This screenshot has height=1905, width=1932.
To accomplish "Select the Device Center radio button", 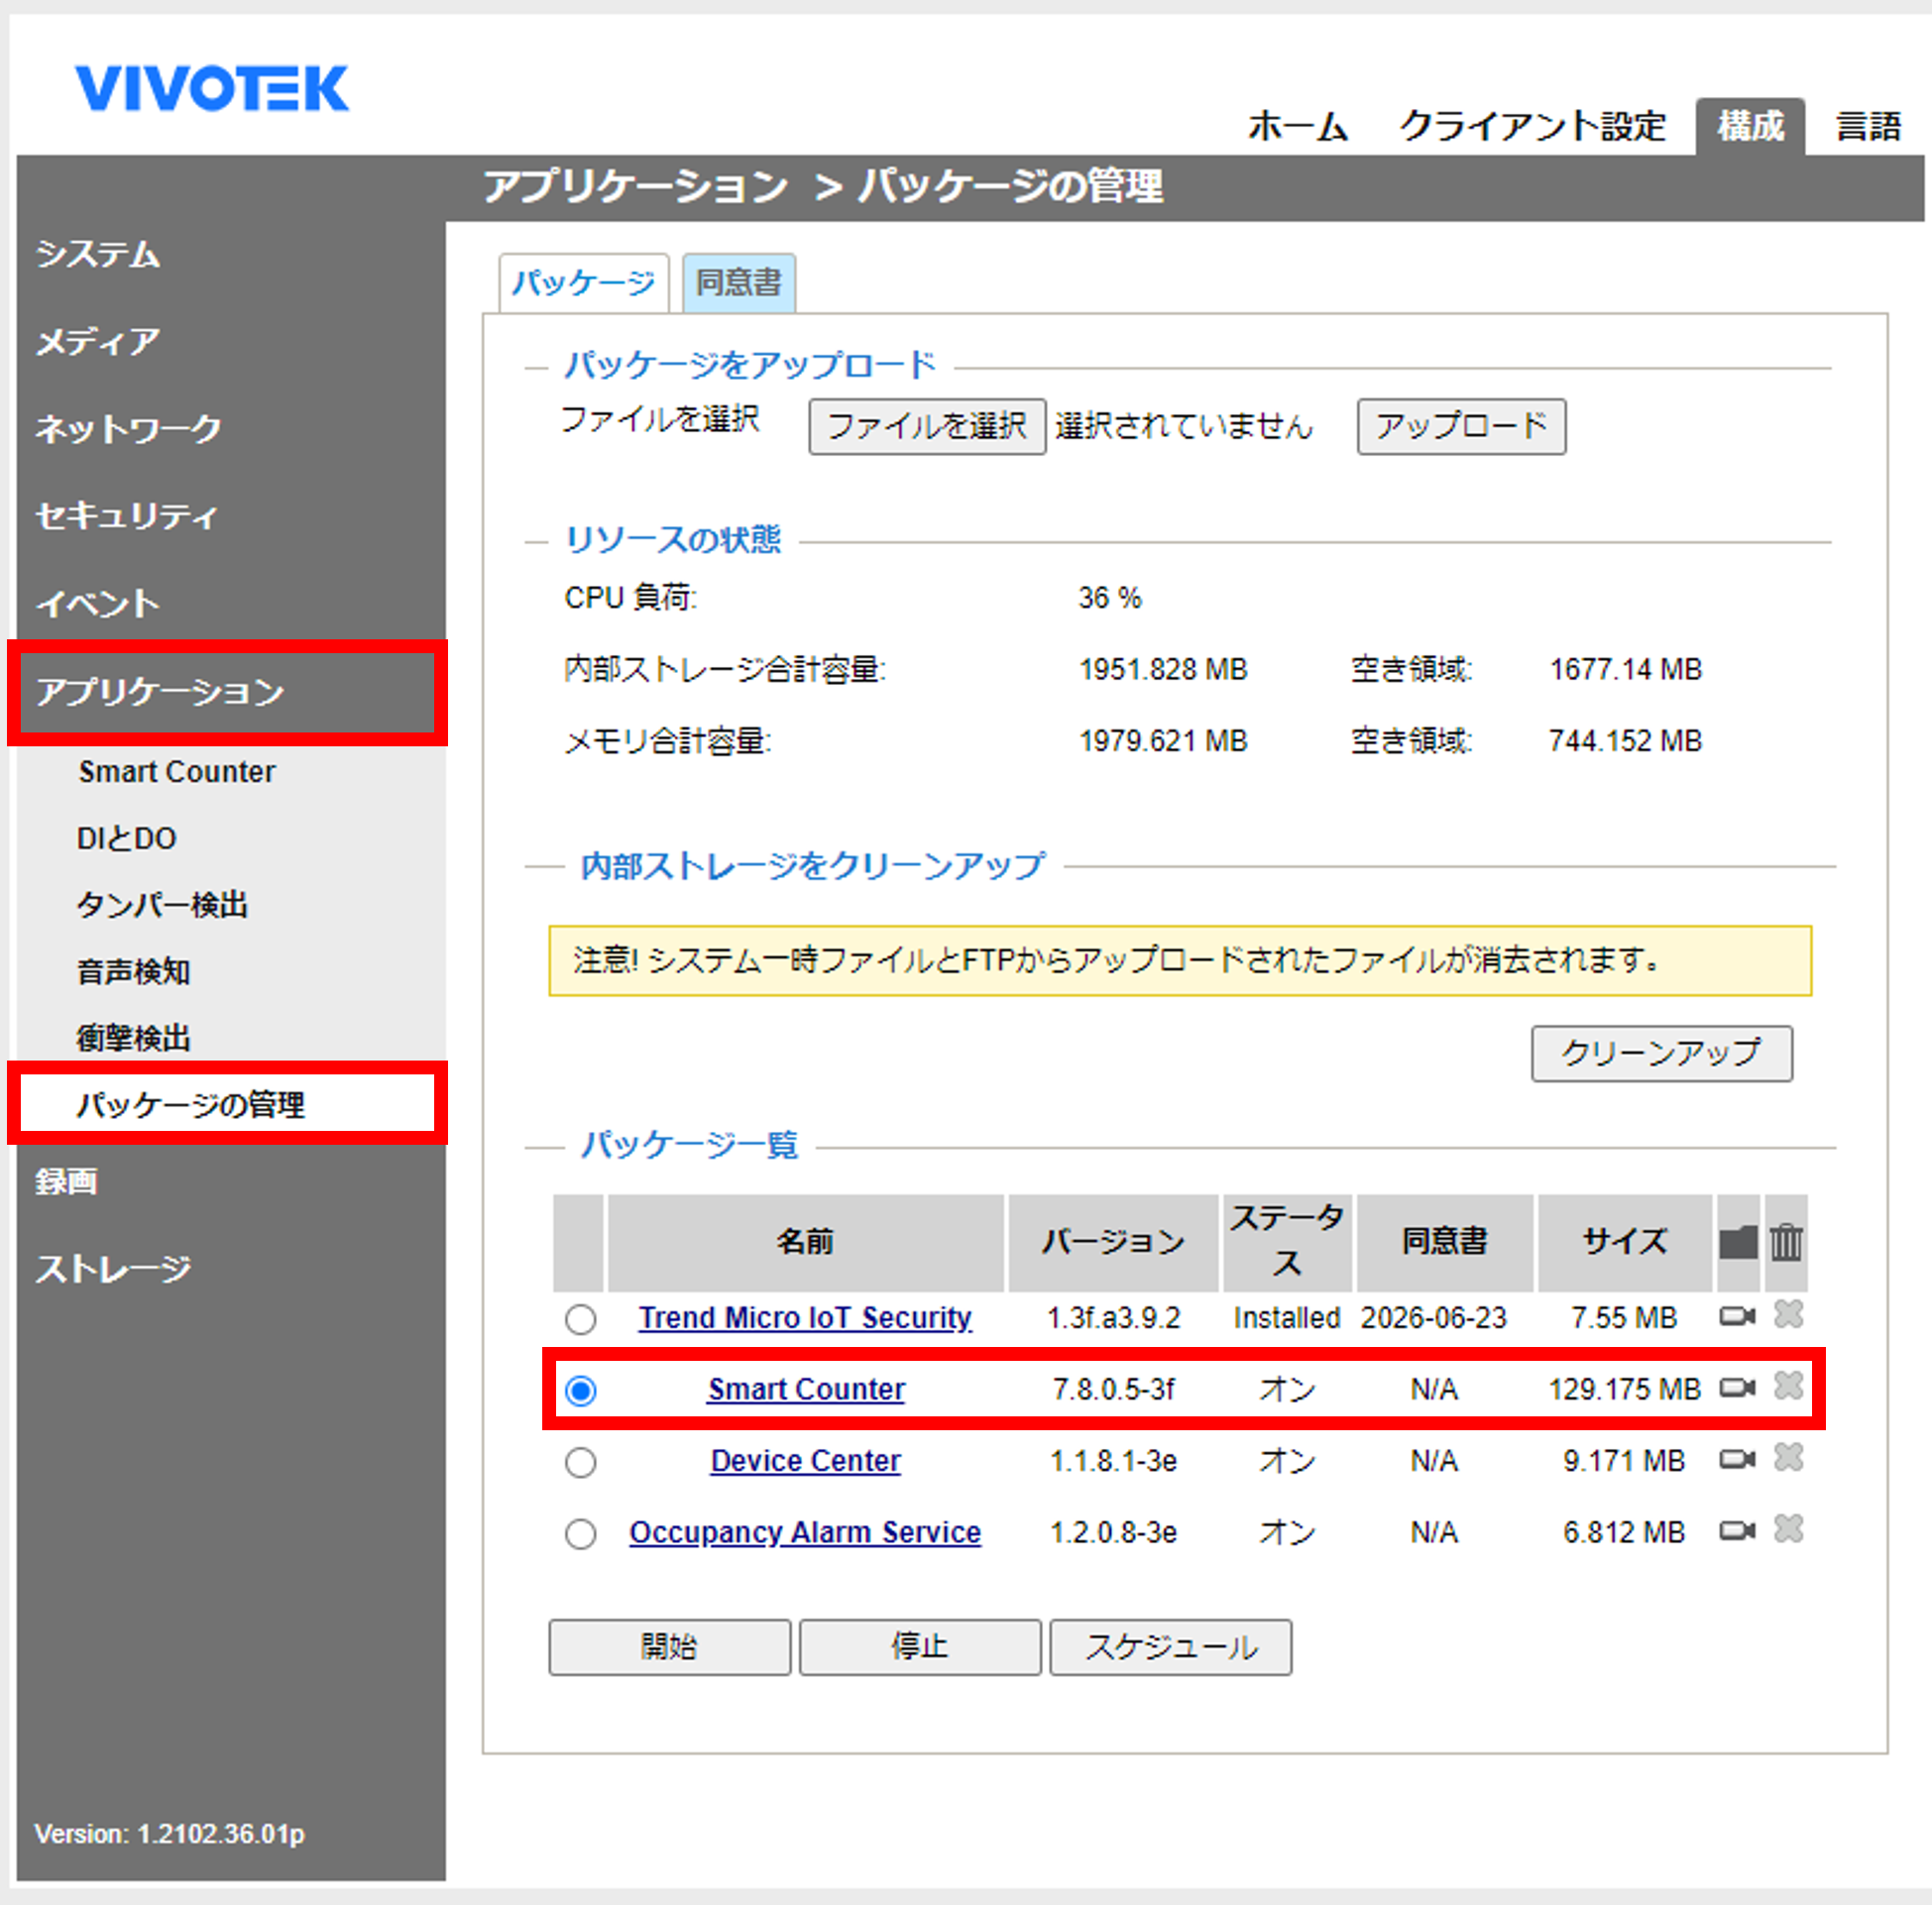I will [x=581, y=1462].
